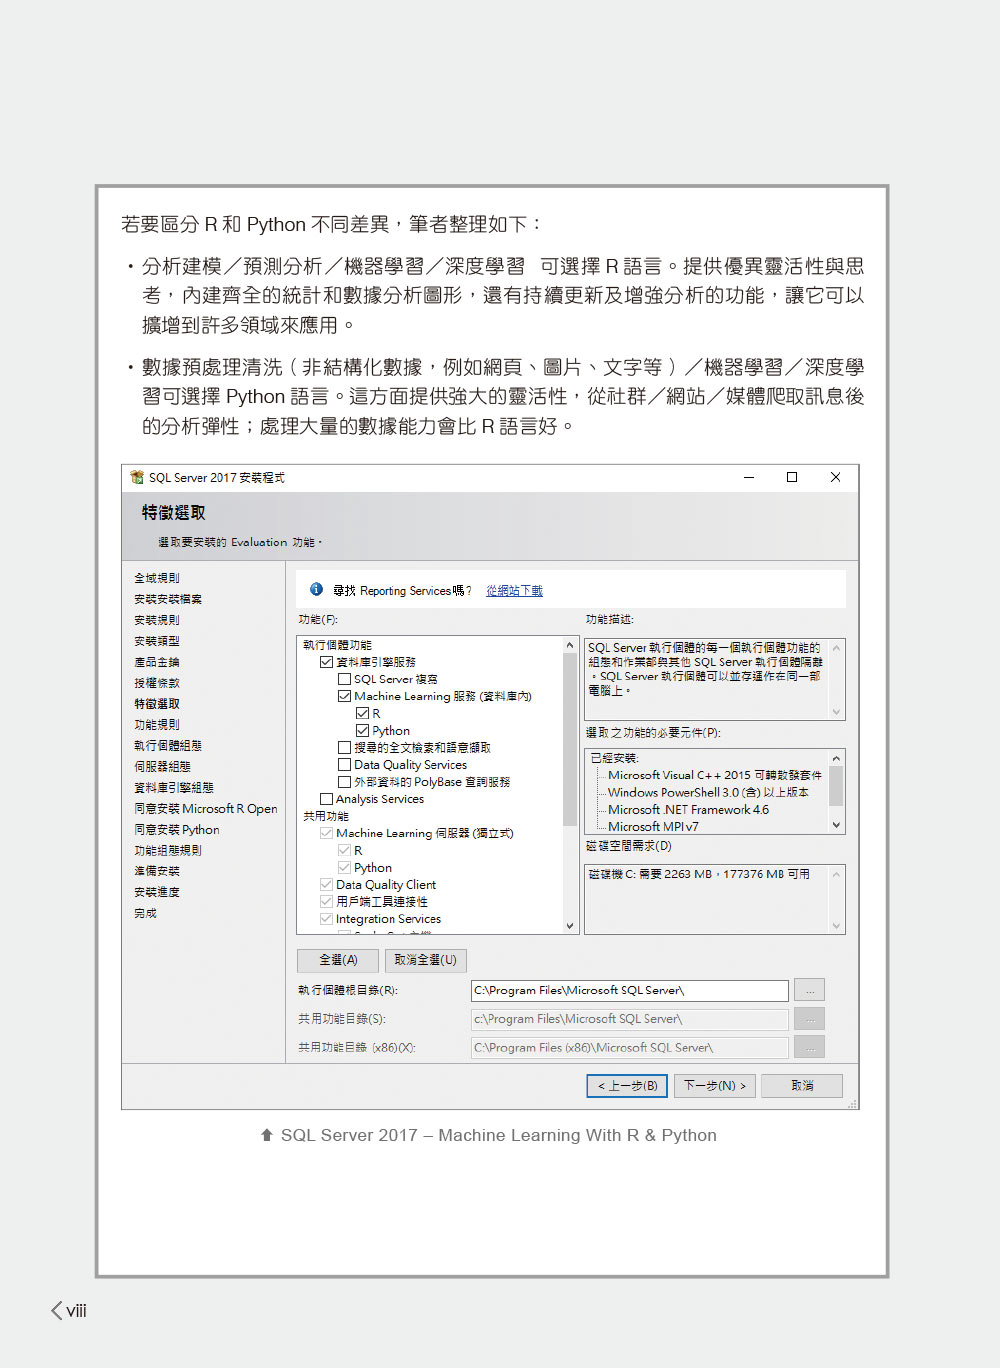
Task: Select 安裝類型 step in sidebar
Action: tap(157, 641)
